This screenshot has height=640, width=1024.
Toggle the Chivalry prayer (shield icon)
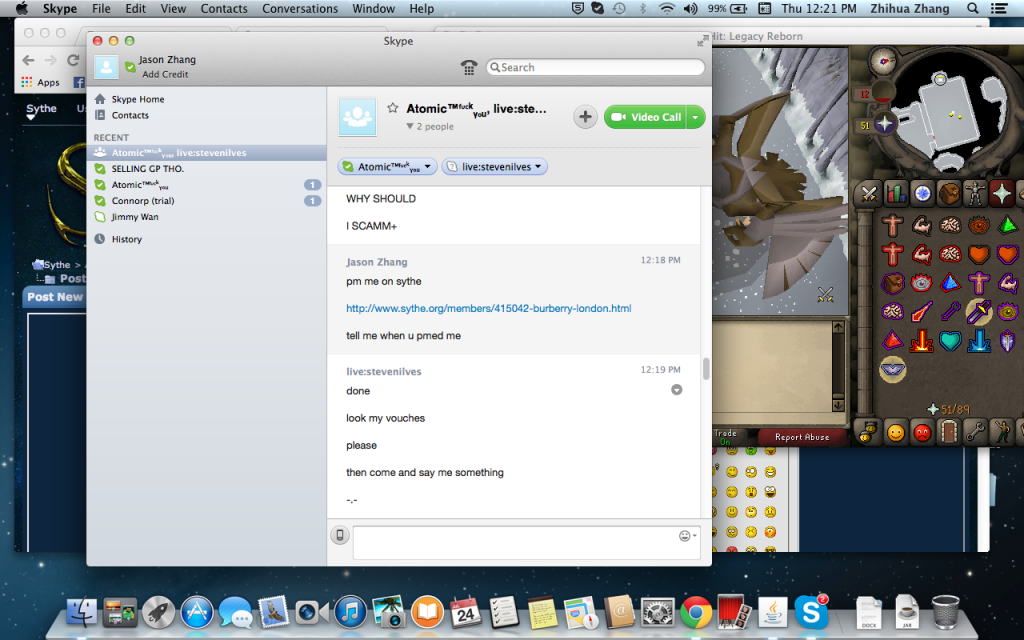1008,340
